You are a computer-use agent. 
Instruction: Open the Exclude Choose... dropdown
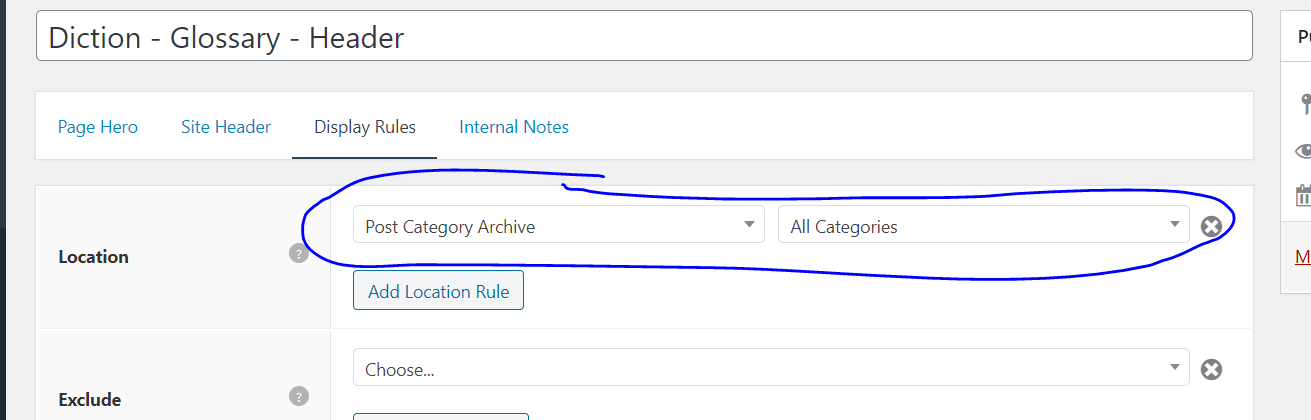tap(771, 367)
